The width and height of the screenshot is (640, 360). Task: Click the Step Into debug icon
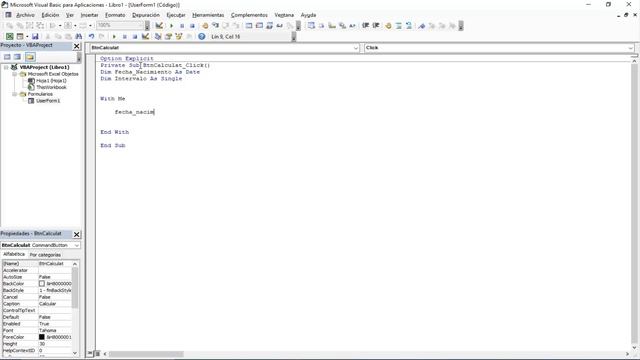click(x=215, y=26)
